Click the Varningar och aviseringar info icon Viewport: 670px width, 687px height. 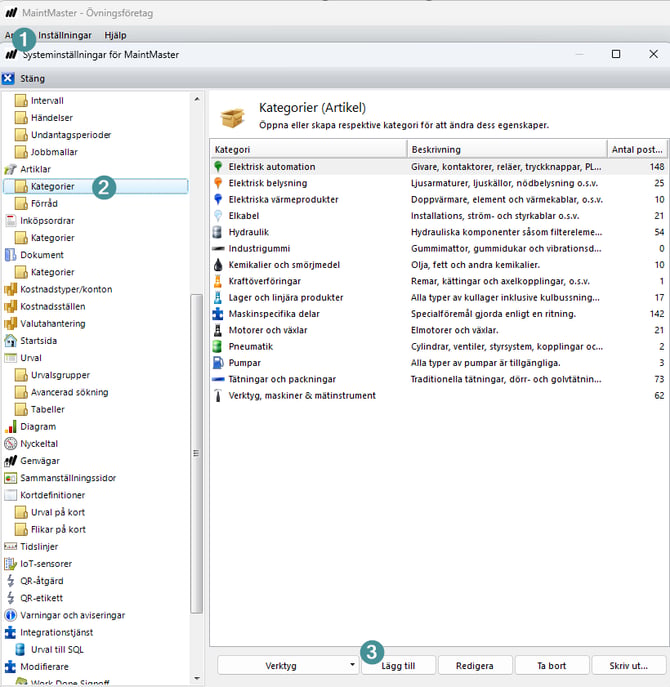point(11,615)
